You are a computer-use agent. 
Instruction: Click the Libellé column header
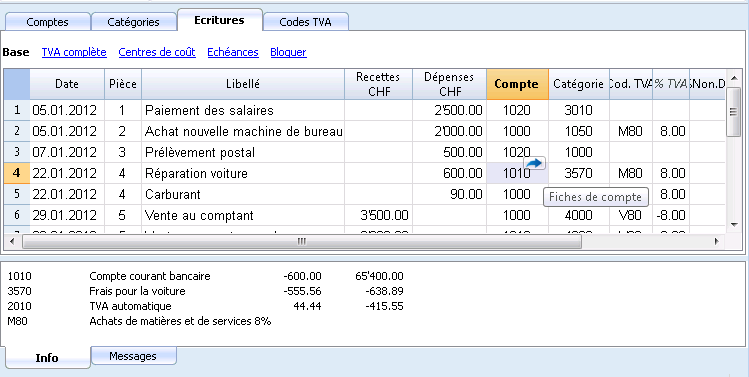[243, 84]
